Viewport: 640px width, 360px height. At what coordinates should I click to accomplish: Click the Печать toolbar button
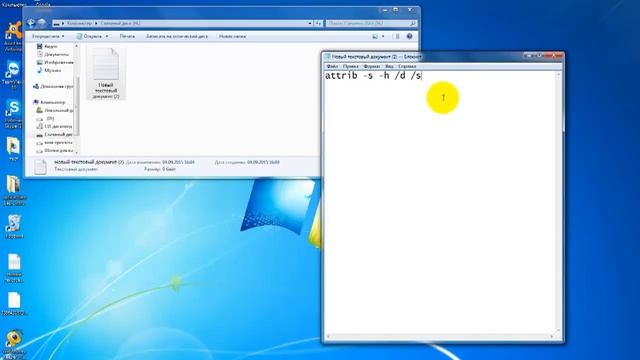click(127, 36)
